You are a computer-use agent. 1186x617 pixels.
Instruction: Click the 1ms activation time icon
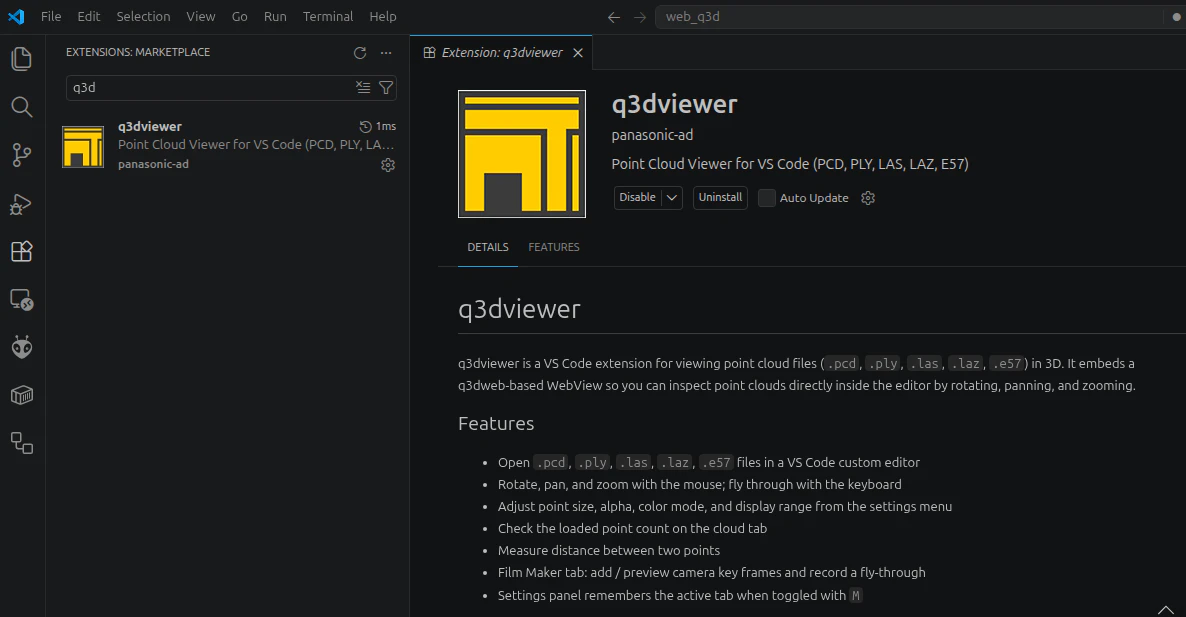pos(365,126)
